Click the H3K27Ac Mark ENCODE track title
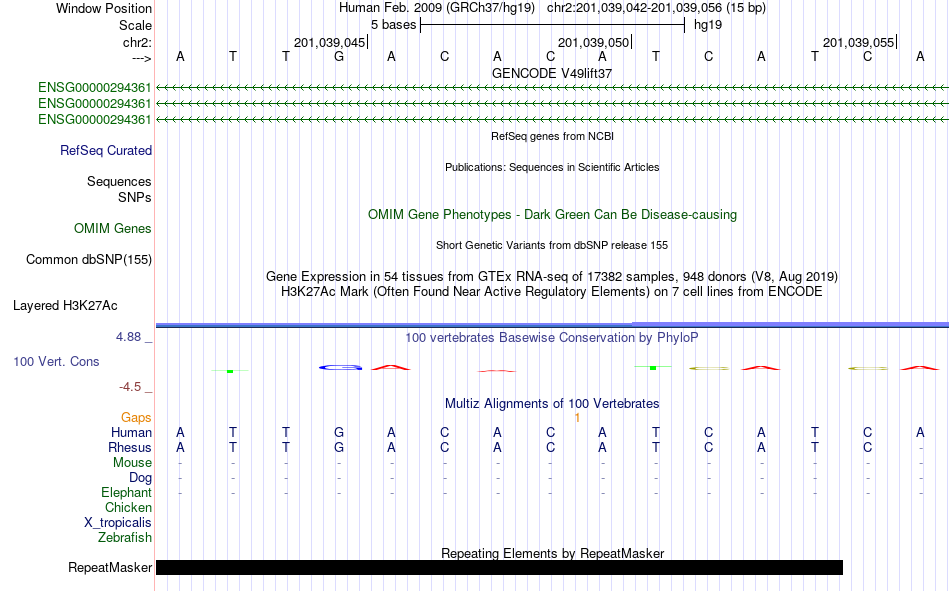Viewport: 950px width, 591px height. pos(552,292)
